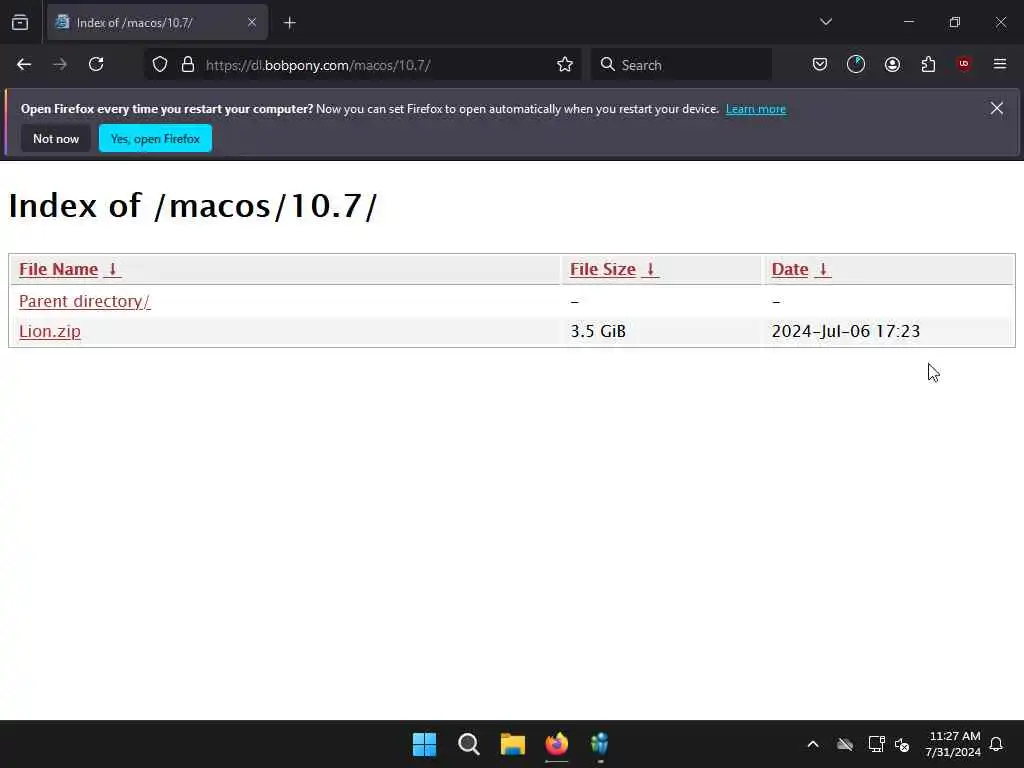Reload the current page
Viewport: 1024px width, 768px height.
(x=96, y=65)
